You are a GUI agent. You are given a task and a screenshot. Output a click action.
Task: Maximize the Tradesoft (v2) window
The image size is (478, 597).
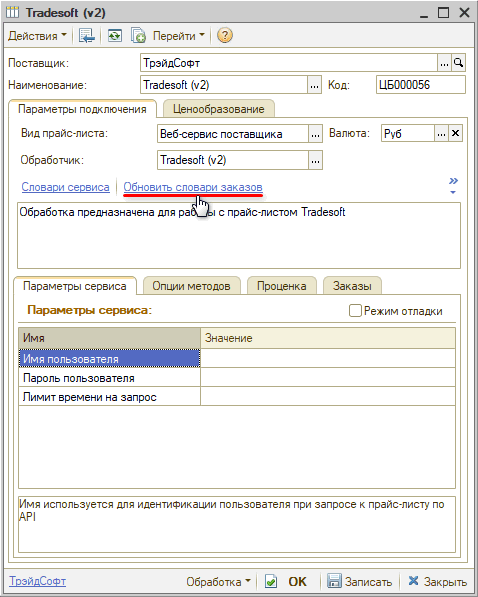click(x=444, y=13)
